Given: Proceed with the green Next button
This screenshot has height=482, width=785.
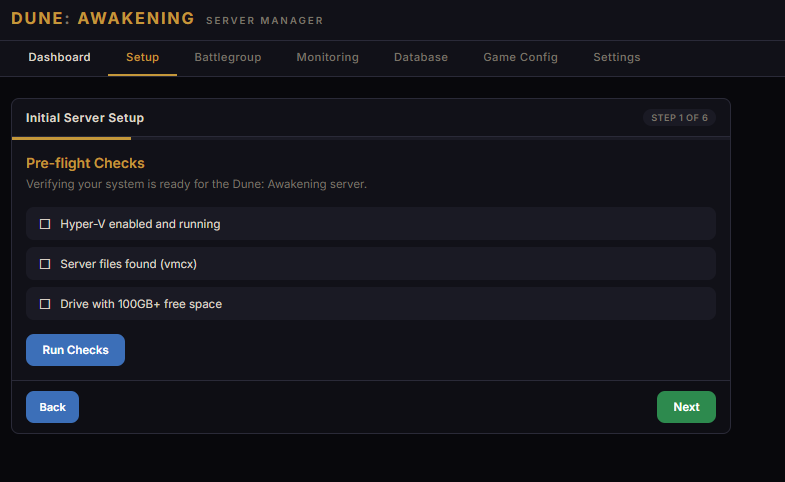Looking at the screenshot, I should pos(686,407).
